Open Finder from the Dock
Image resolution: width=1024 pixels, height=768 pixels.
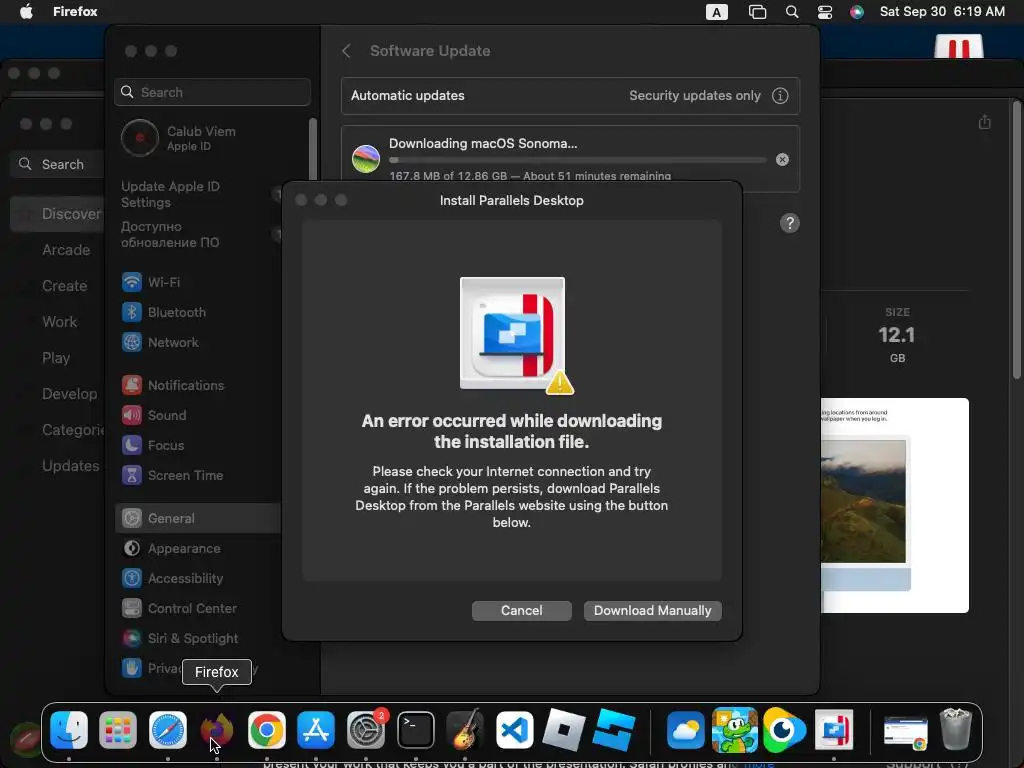[69, 729]
